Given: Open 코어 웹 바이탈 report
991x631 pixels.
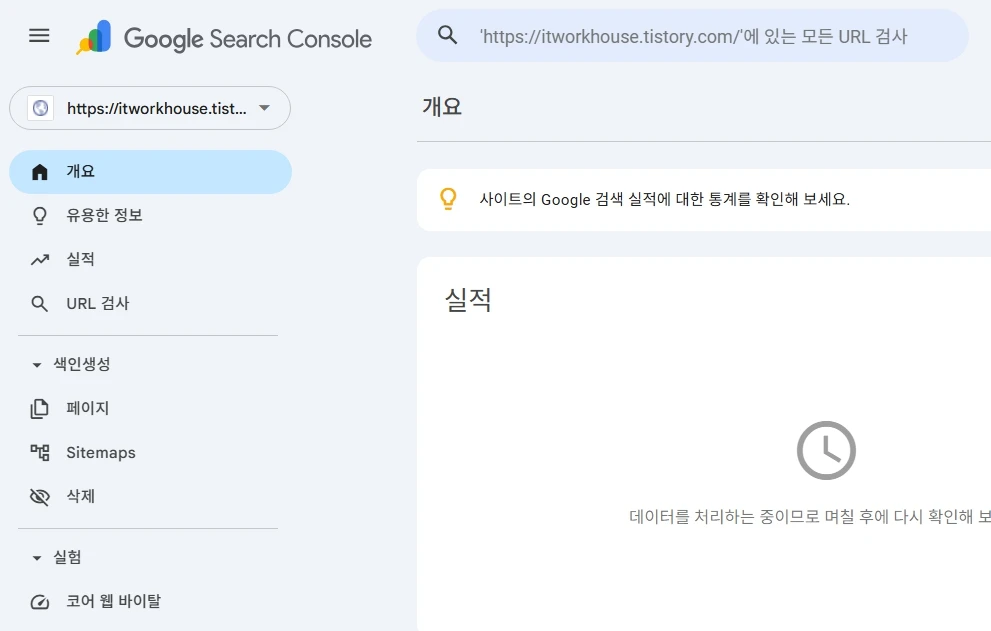Looking at the screenshot, I should (150, 601).
